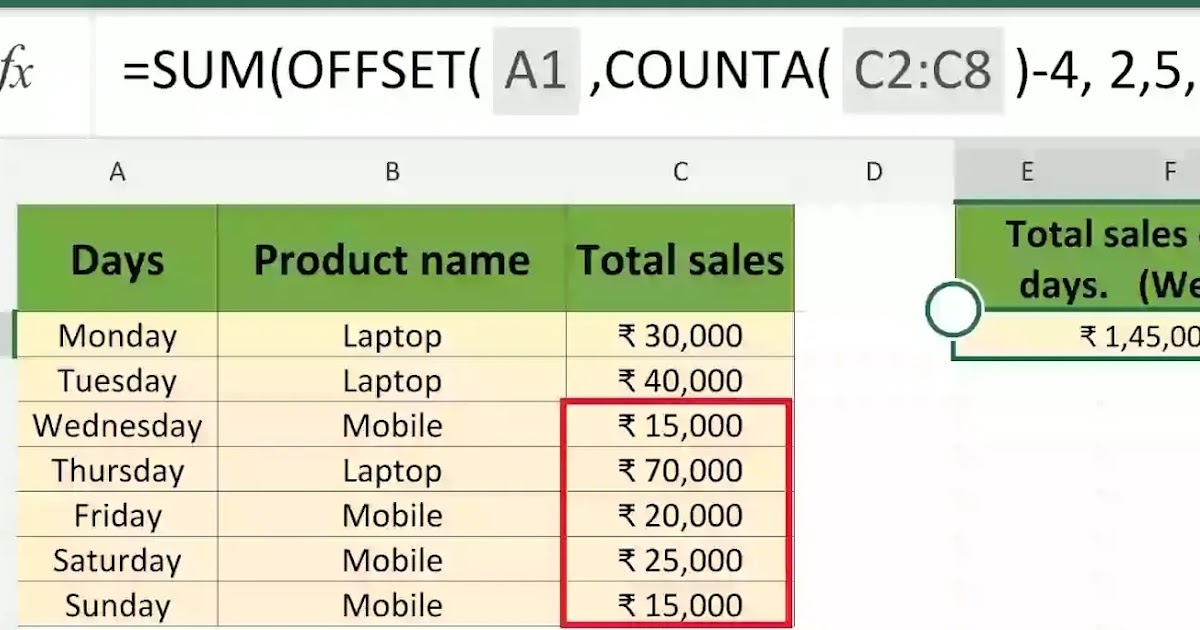Select column B header
Image resolution: width=1200 pixels, height=630 pixels.
coord(391,171)
